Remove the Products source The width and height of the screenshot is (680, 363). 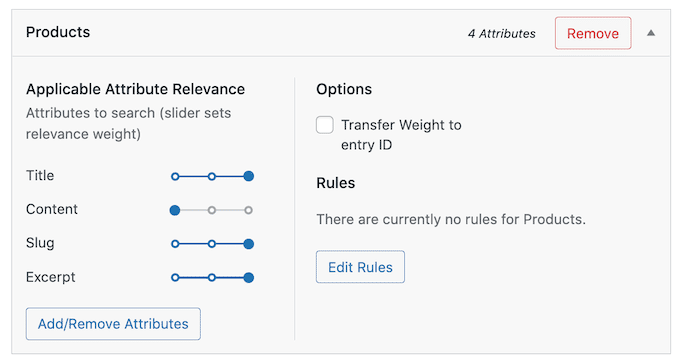pos(593,33)
